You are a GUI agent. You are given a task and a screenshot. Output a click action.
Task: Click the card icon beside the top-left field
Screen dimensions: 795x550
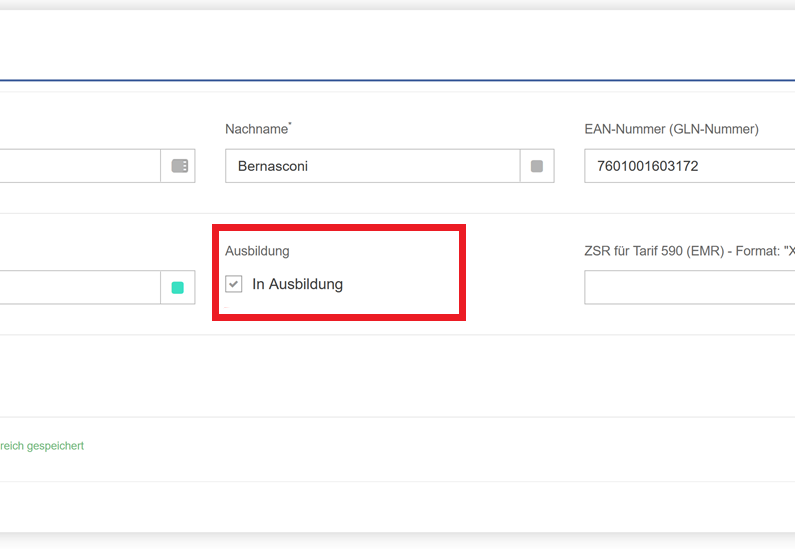click(x=179, y=166)
